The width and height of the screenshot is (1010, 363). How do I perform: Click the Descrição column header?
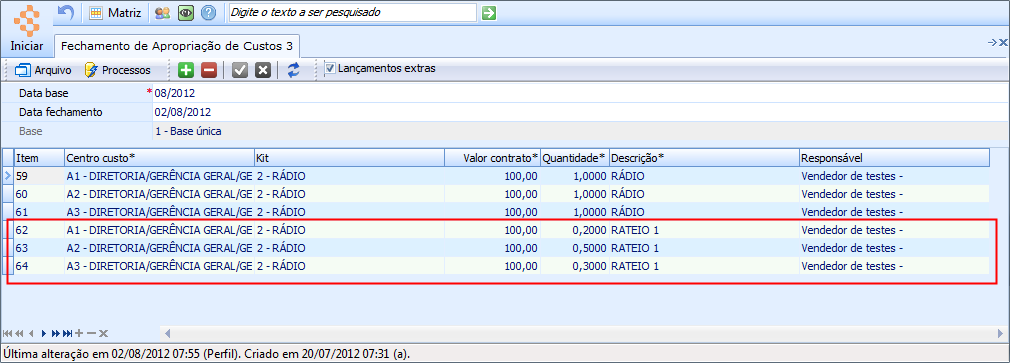(704, 158)
